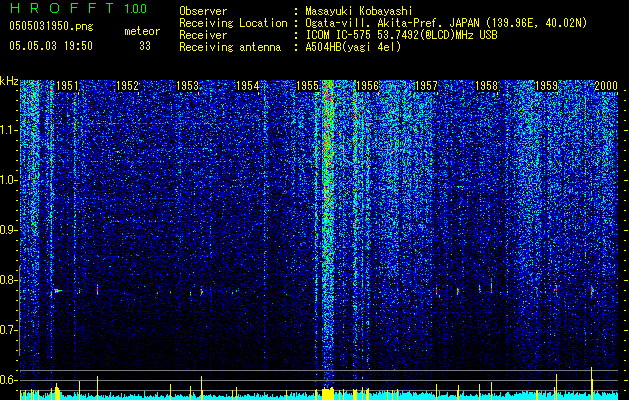Click the HROFFT title text
This screenshot has height=400, width=629.
click(62, 8)
